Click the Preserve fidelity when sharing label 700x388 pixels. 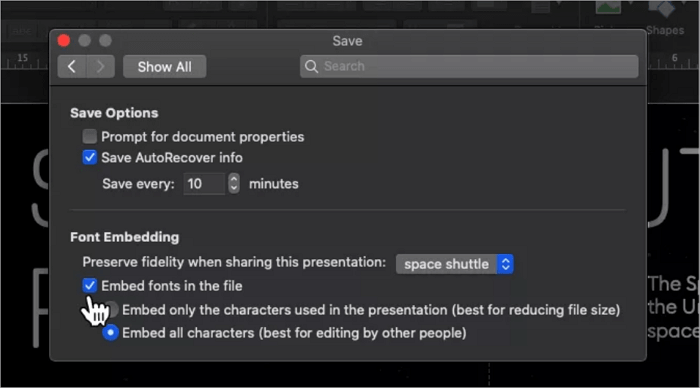[x=234, y=262]
